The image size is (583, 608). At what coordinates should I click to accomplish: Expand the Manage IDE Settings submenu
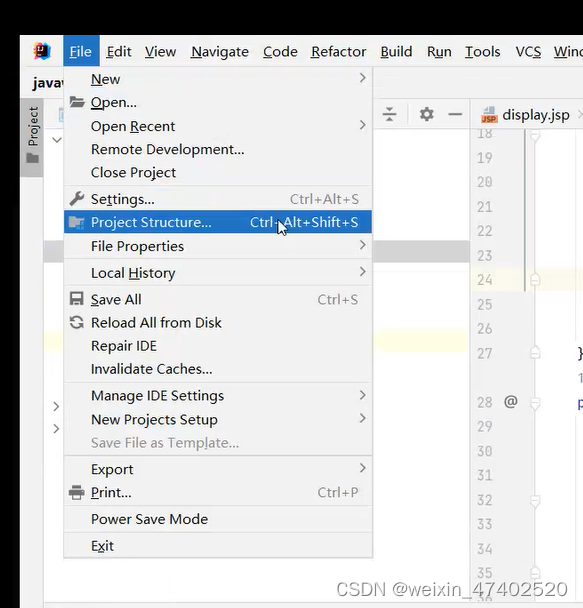tap(218, 396)
